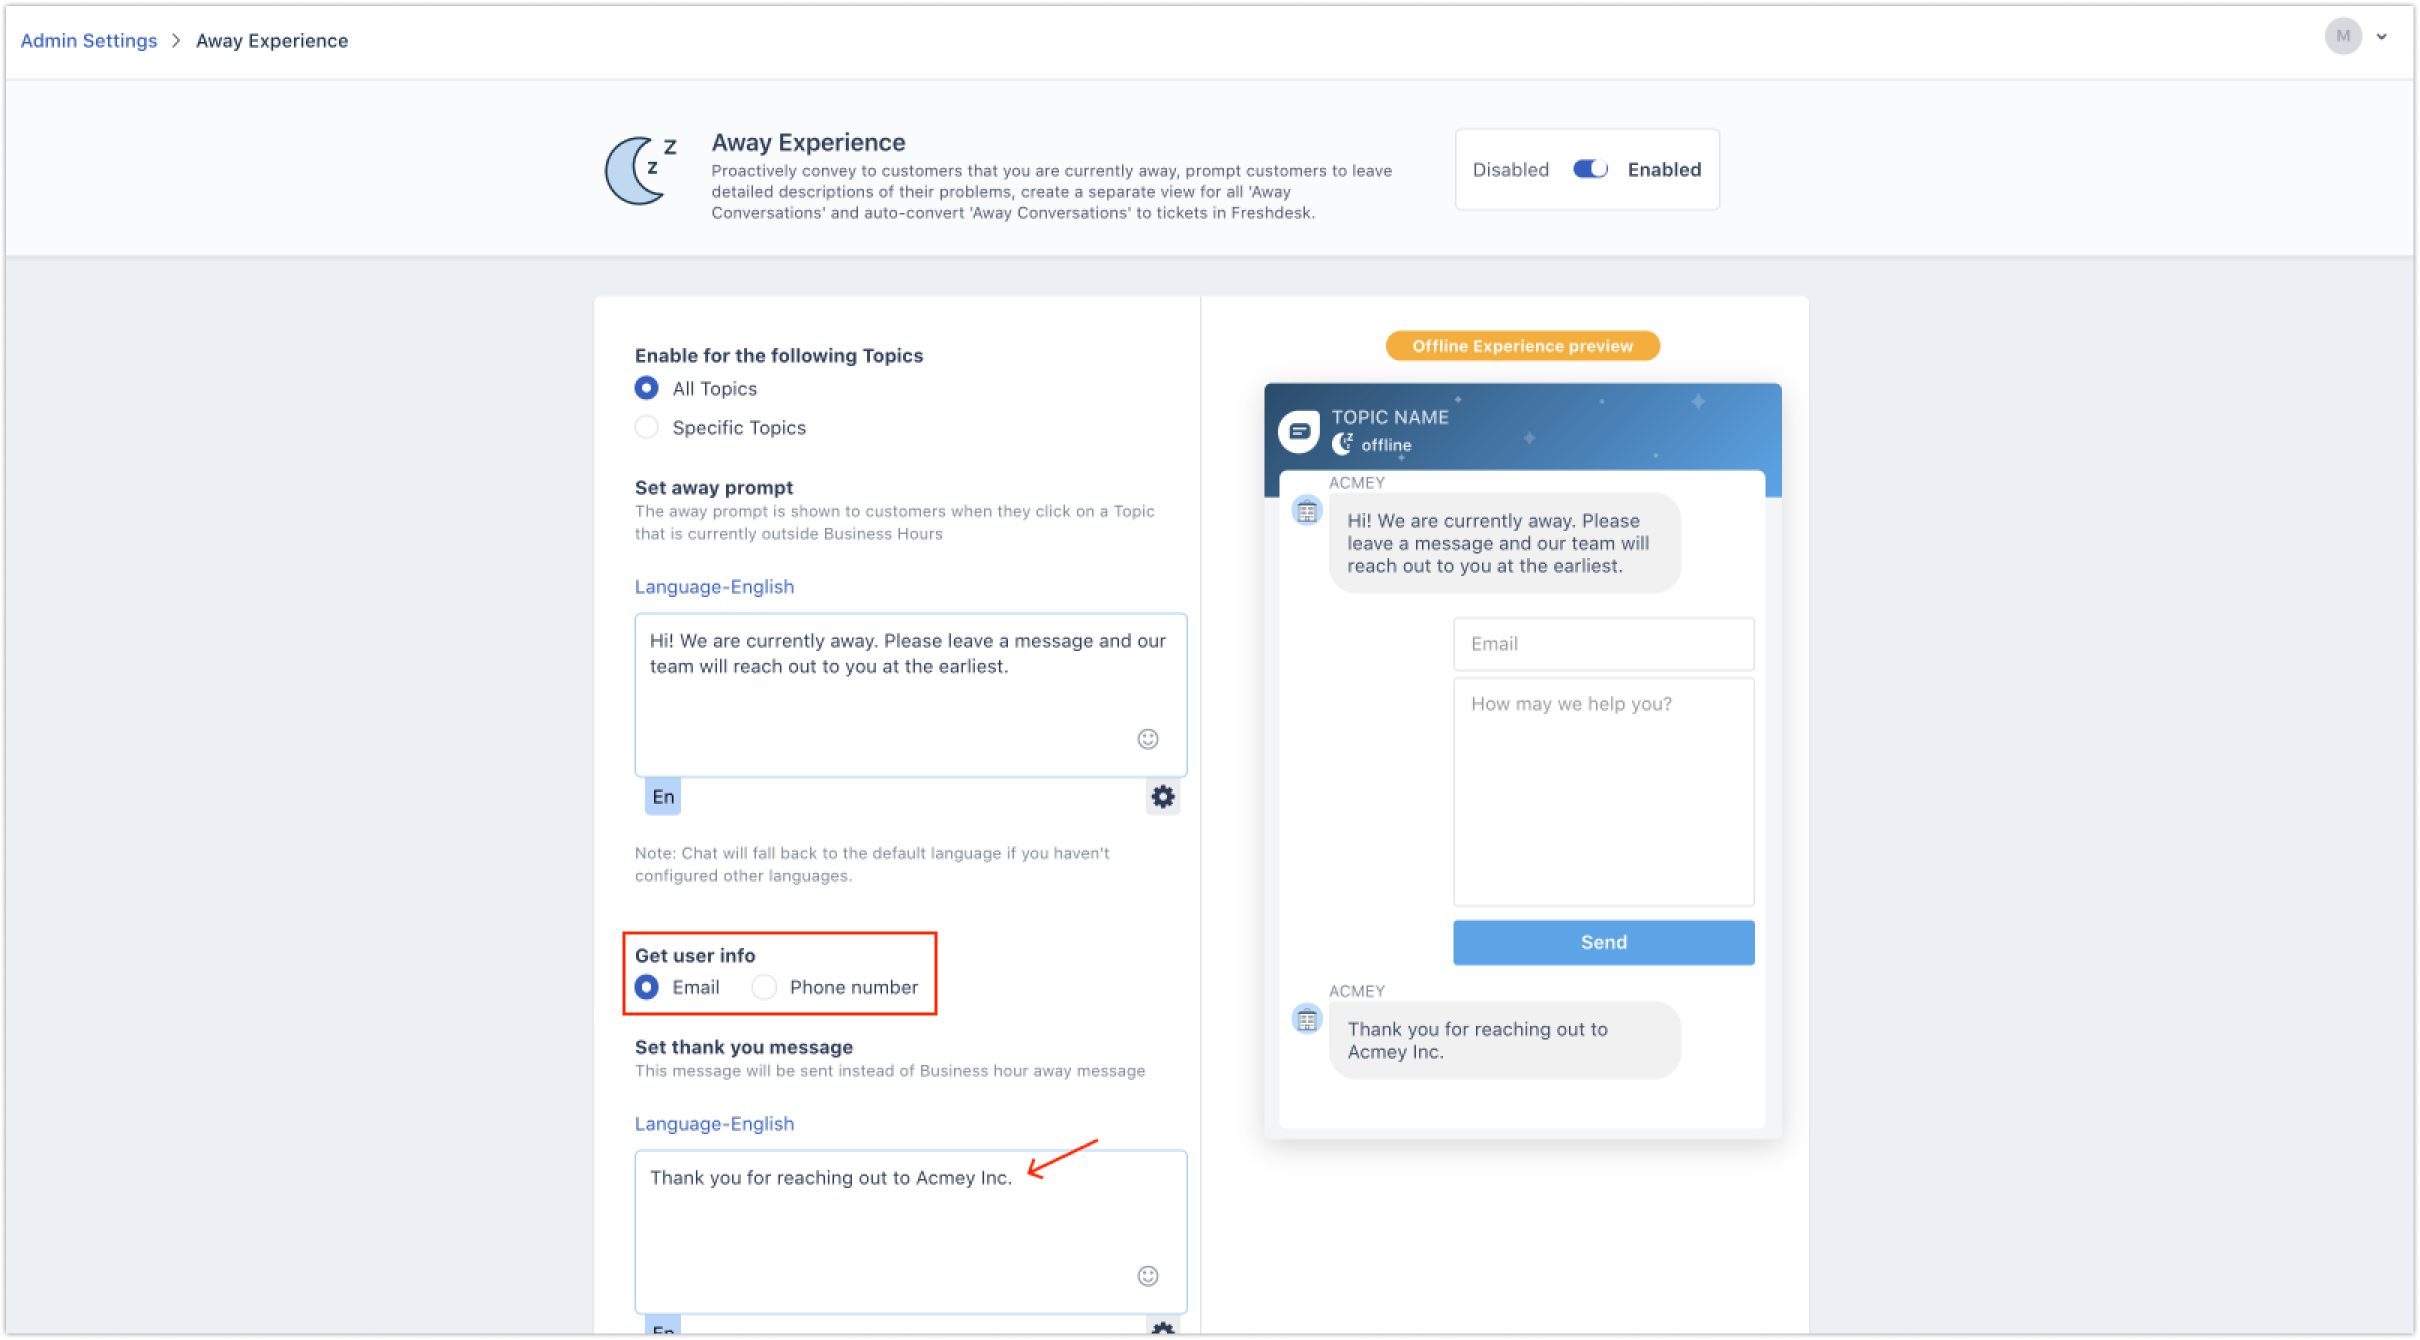
Task: Click Acmey avatar beside away message bubble
Action: 1307,511
